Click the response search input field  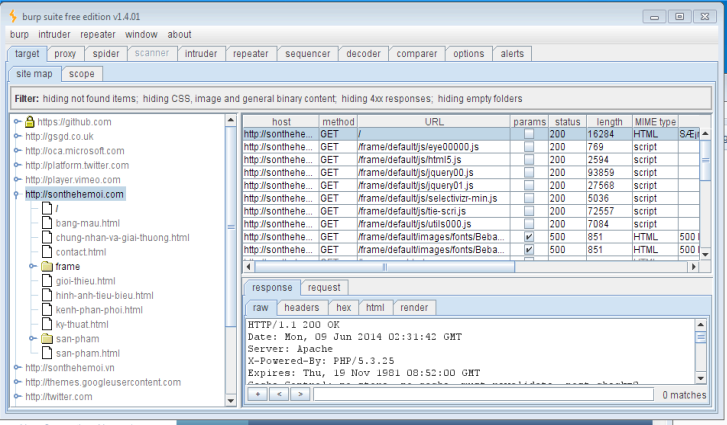[484, 394]
